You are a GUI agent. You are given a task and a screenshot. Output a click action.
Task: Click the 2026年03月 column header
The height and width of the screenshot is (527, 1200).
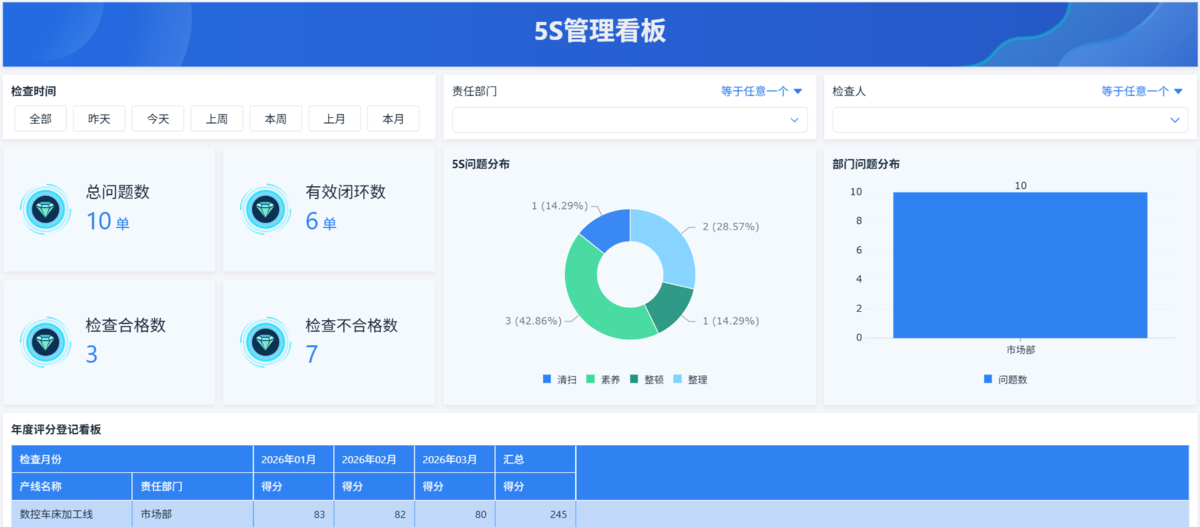455,459
